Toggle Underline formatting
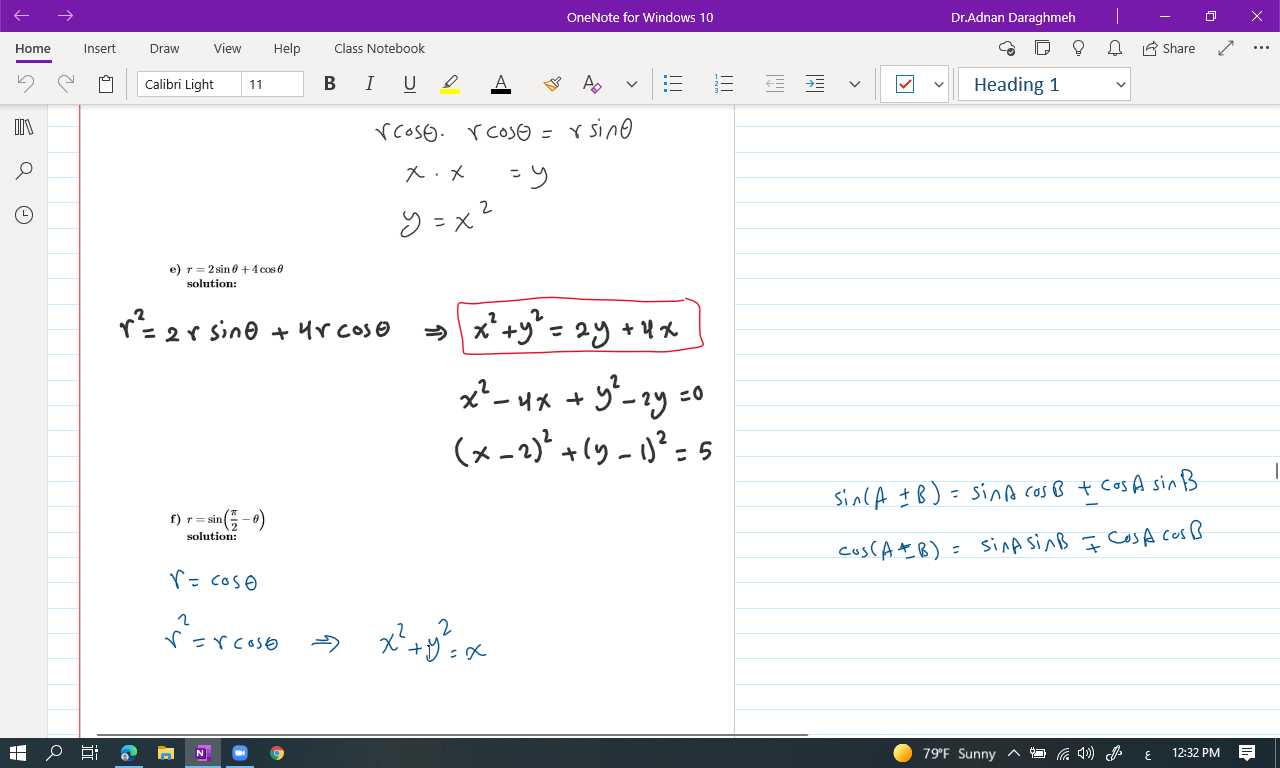The width and height of the screenshot is (1280, 768). (x=409, y=84)
